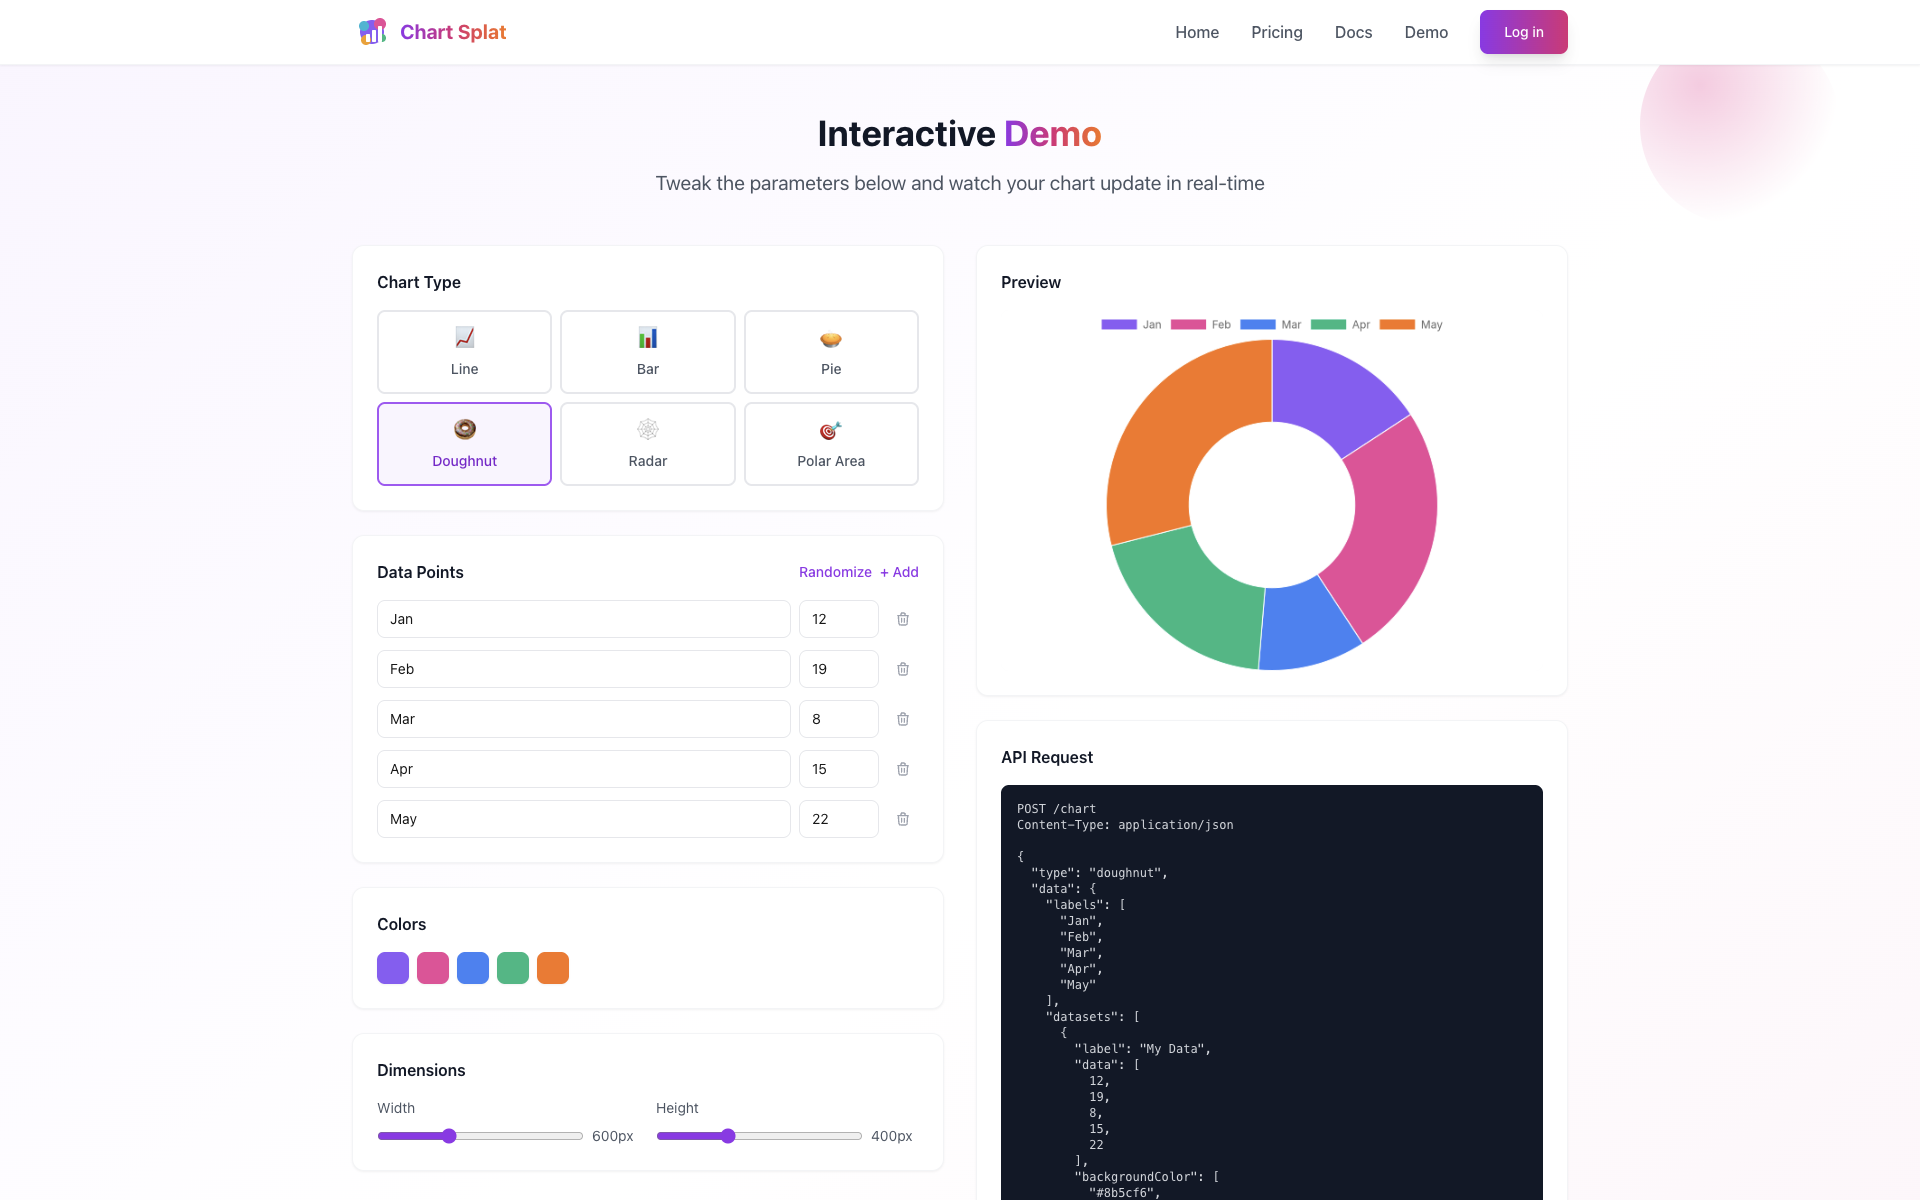Image resolution: width=1920 pixels, height=1200 pixels.
Task: Trash the May data point
Action: (902, 819)
